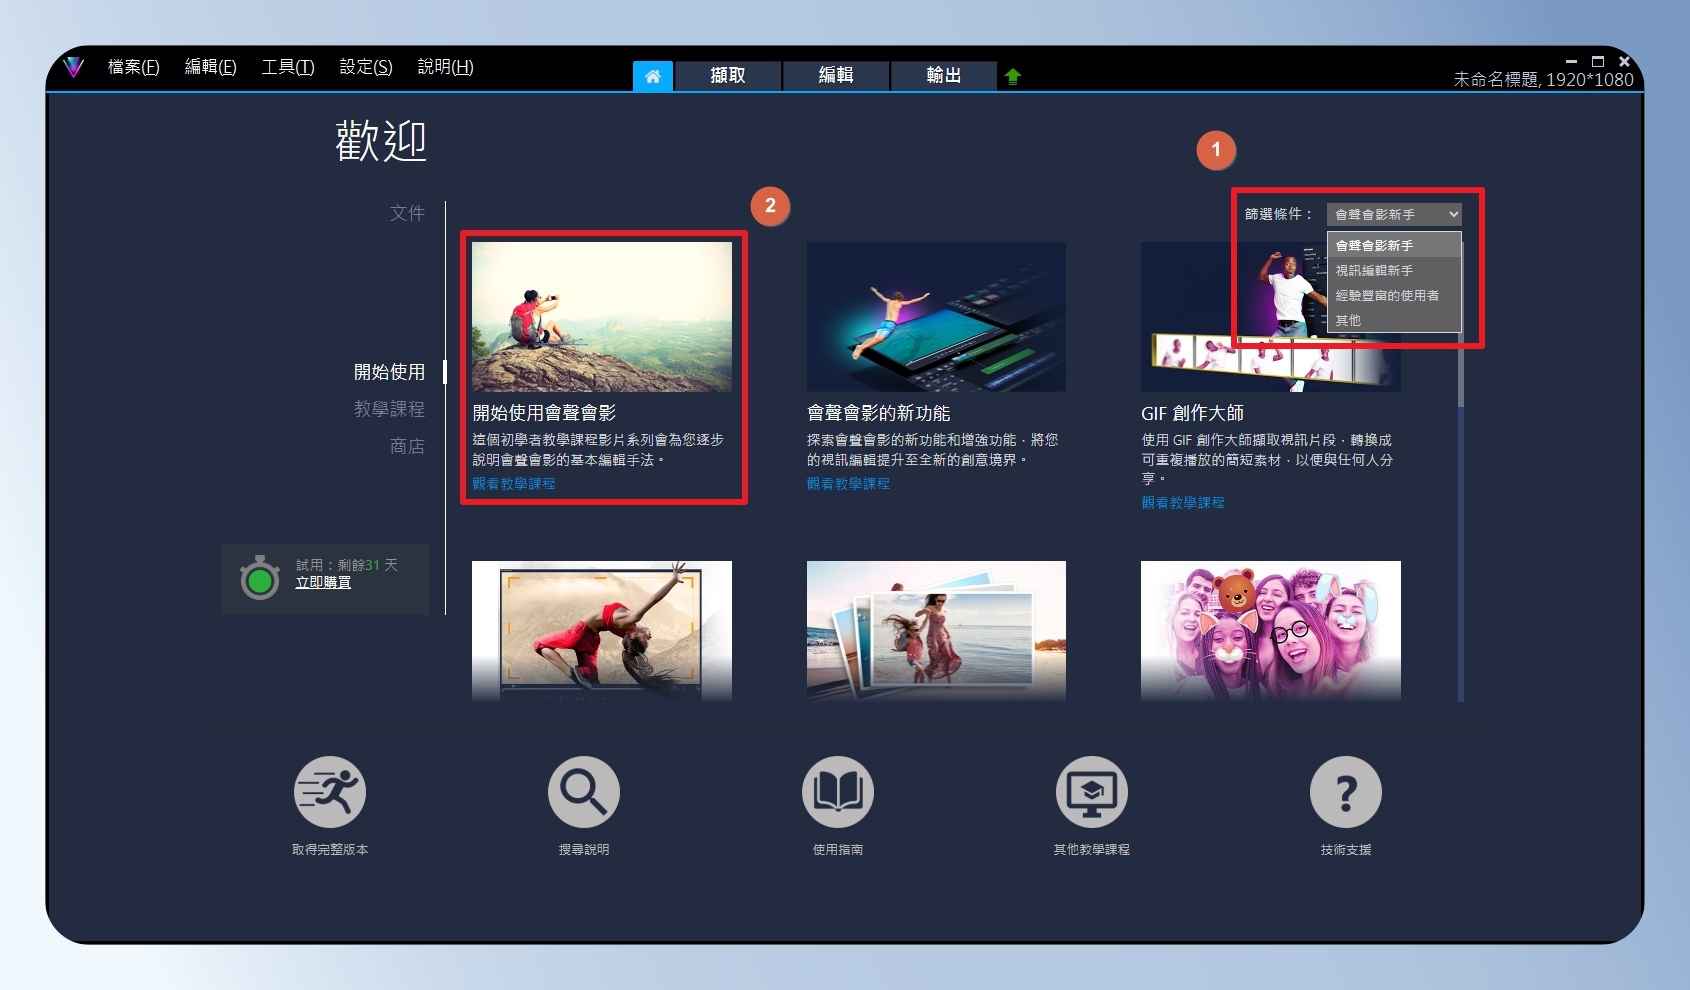Click the green trial timer icon
Viewport: 1690px width, 990px height.
point(260,579)
